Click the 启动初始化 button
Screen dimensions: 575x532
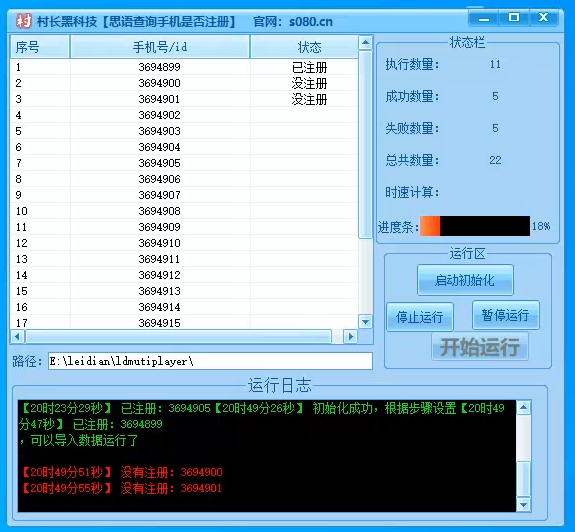click(x=465, y=280)
